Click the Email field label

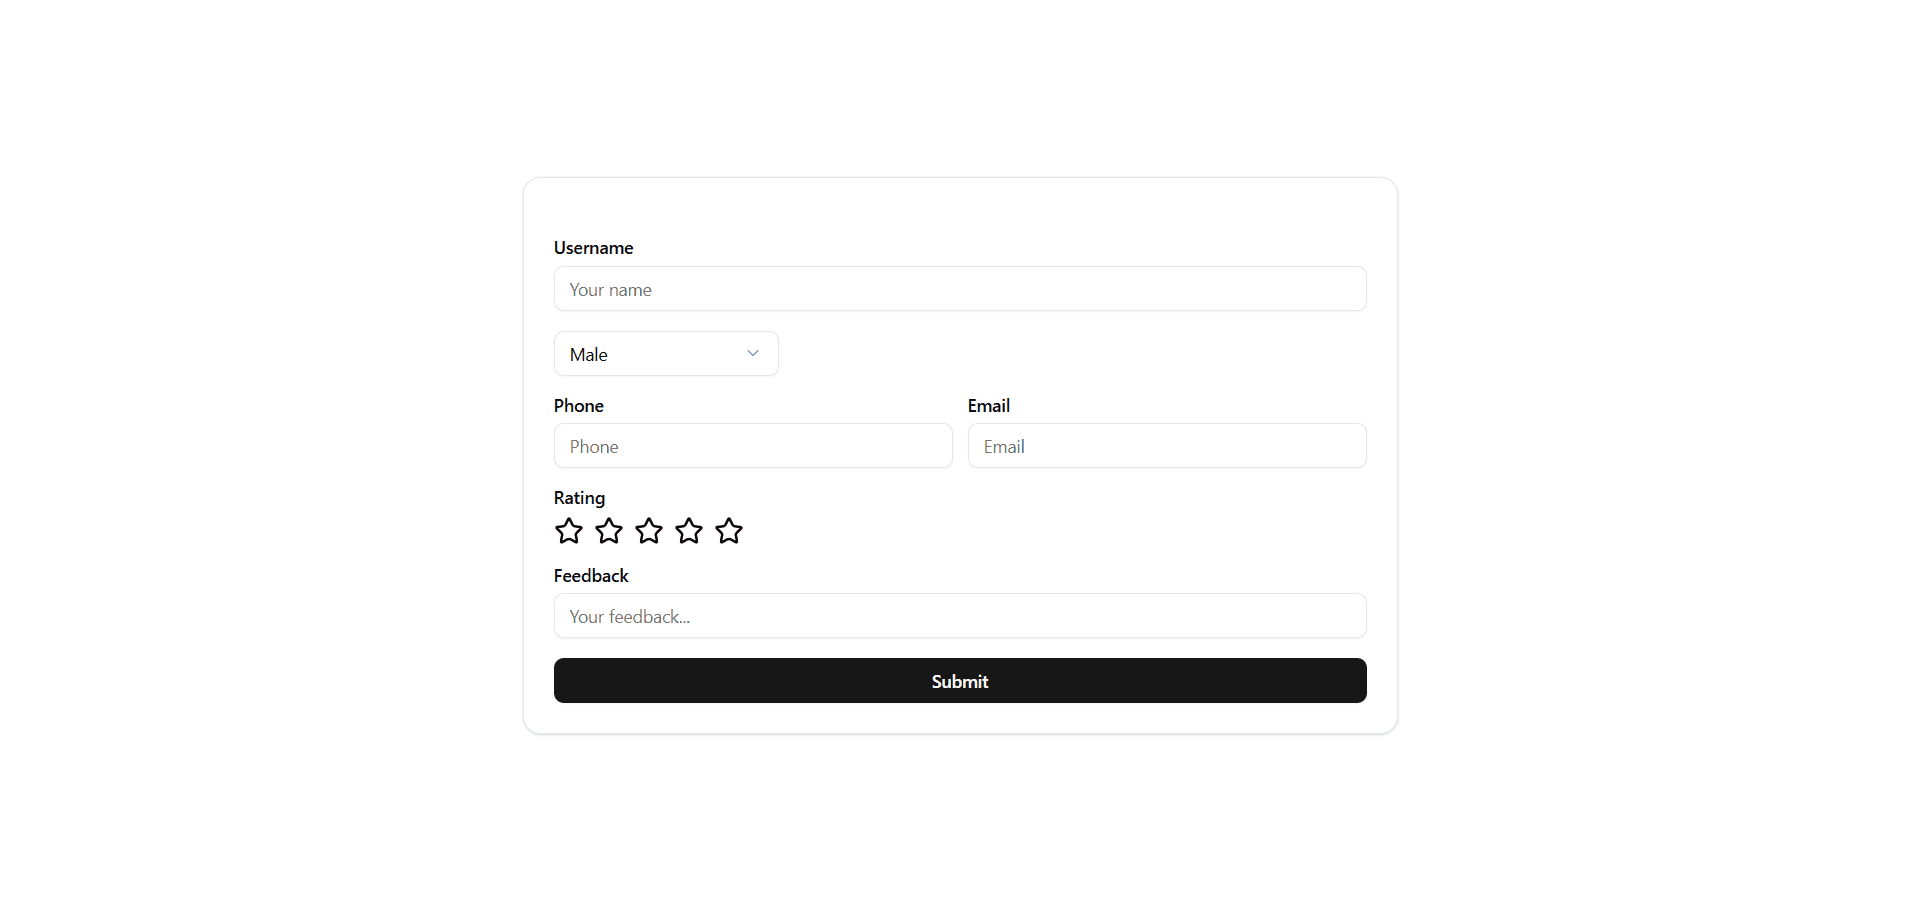click(989, 406)
